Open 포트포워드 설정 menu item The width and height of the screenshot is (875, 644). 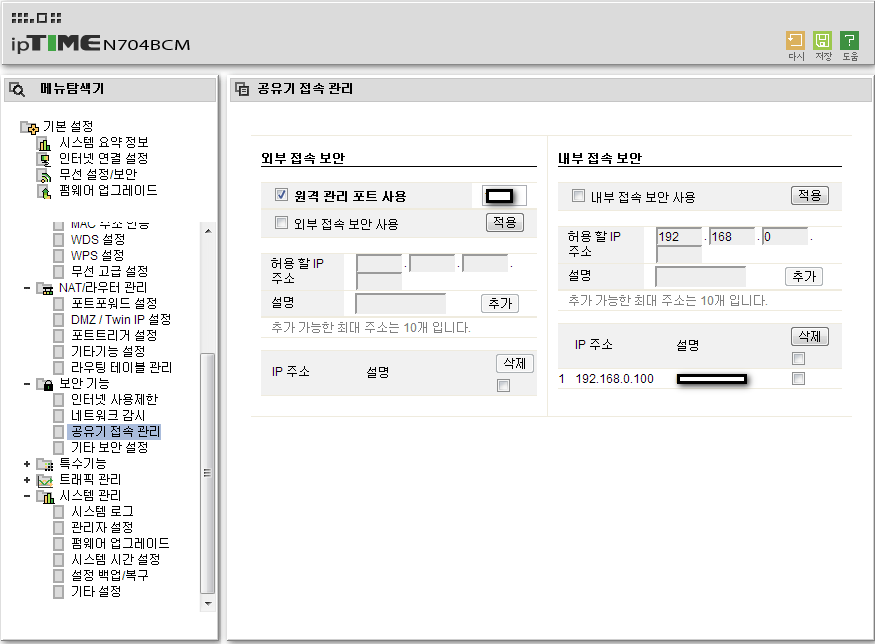pyautogui.click(x=114, y=304)
